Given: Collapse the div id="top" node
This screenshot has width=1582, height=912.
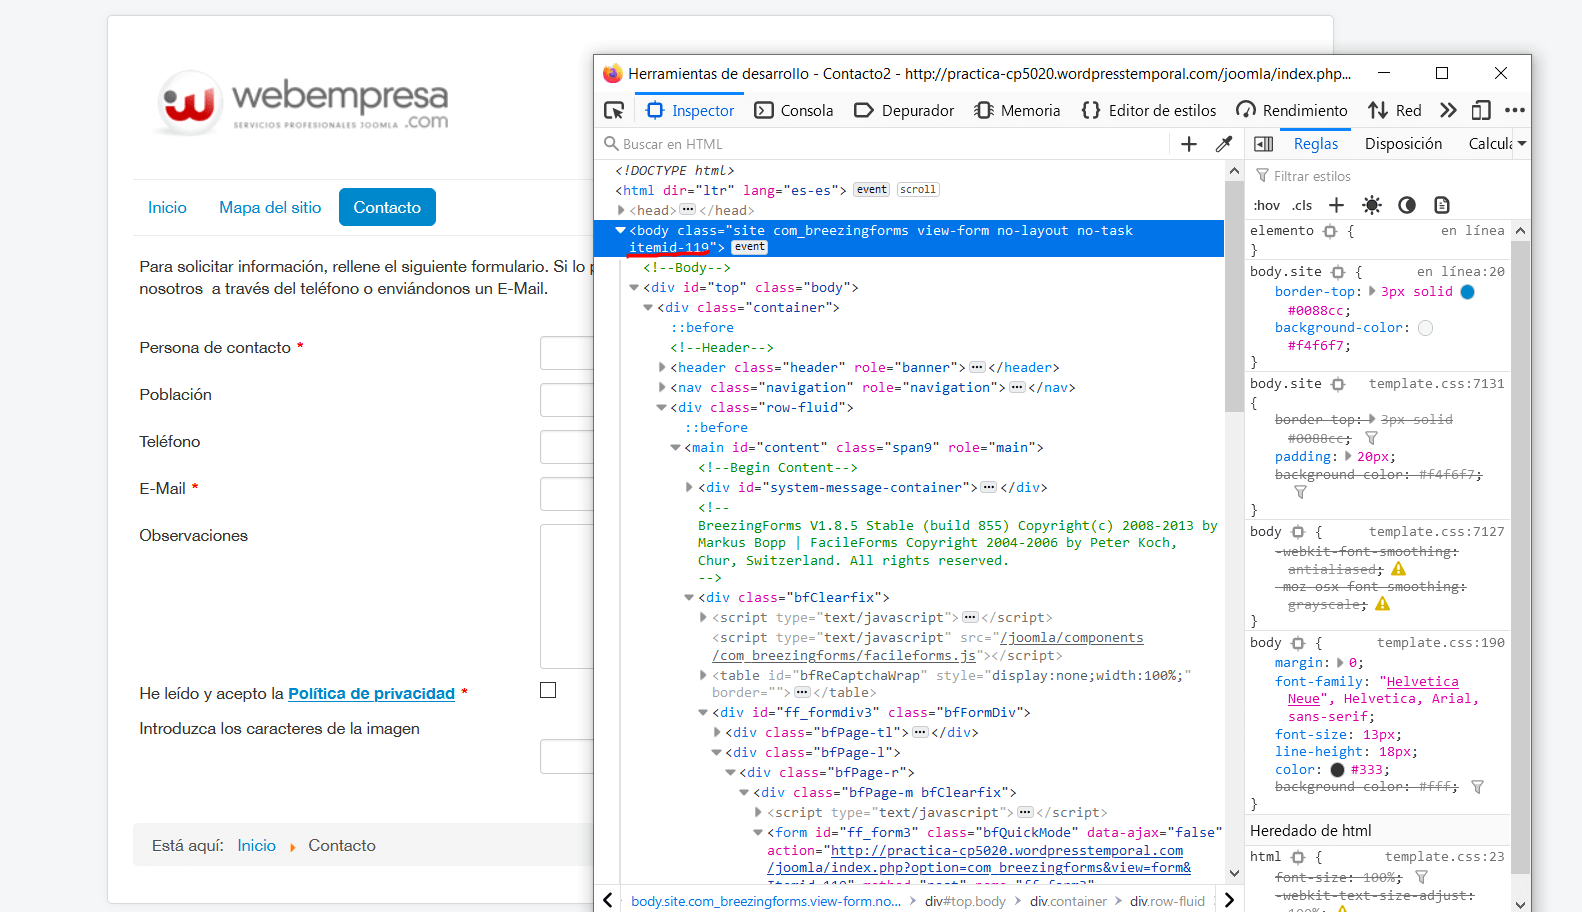Looking at the screenshot, I should 634,288.
